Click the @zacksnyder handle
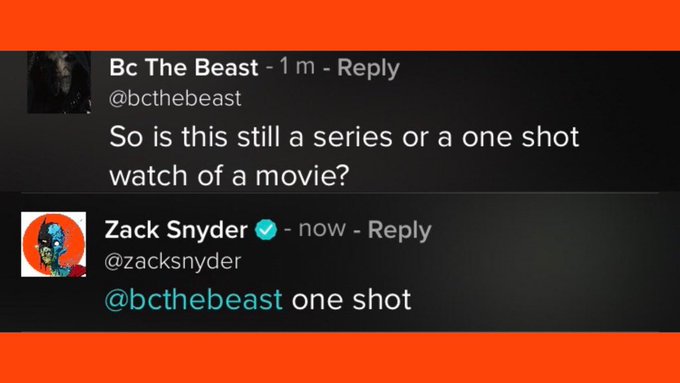The height and width of the screenshot is (383, 680). tap(173, 262)
